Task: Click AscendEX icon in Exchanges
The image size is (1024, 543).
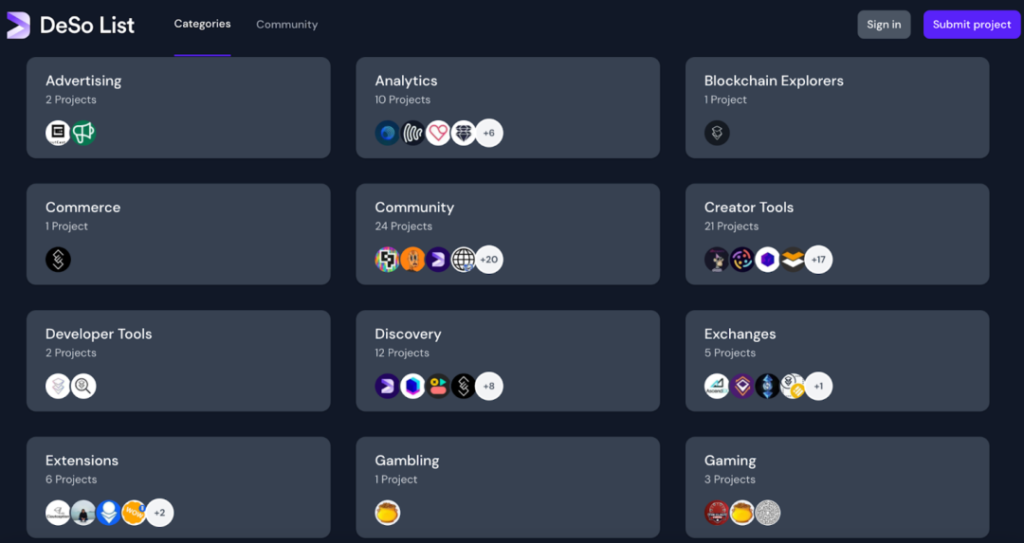Action: pos(717,386)
